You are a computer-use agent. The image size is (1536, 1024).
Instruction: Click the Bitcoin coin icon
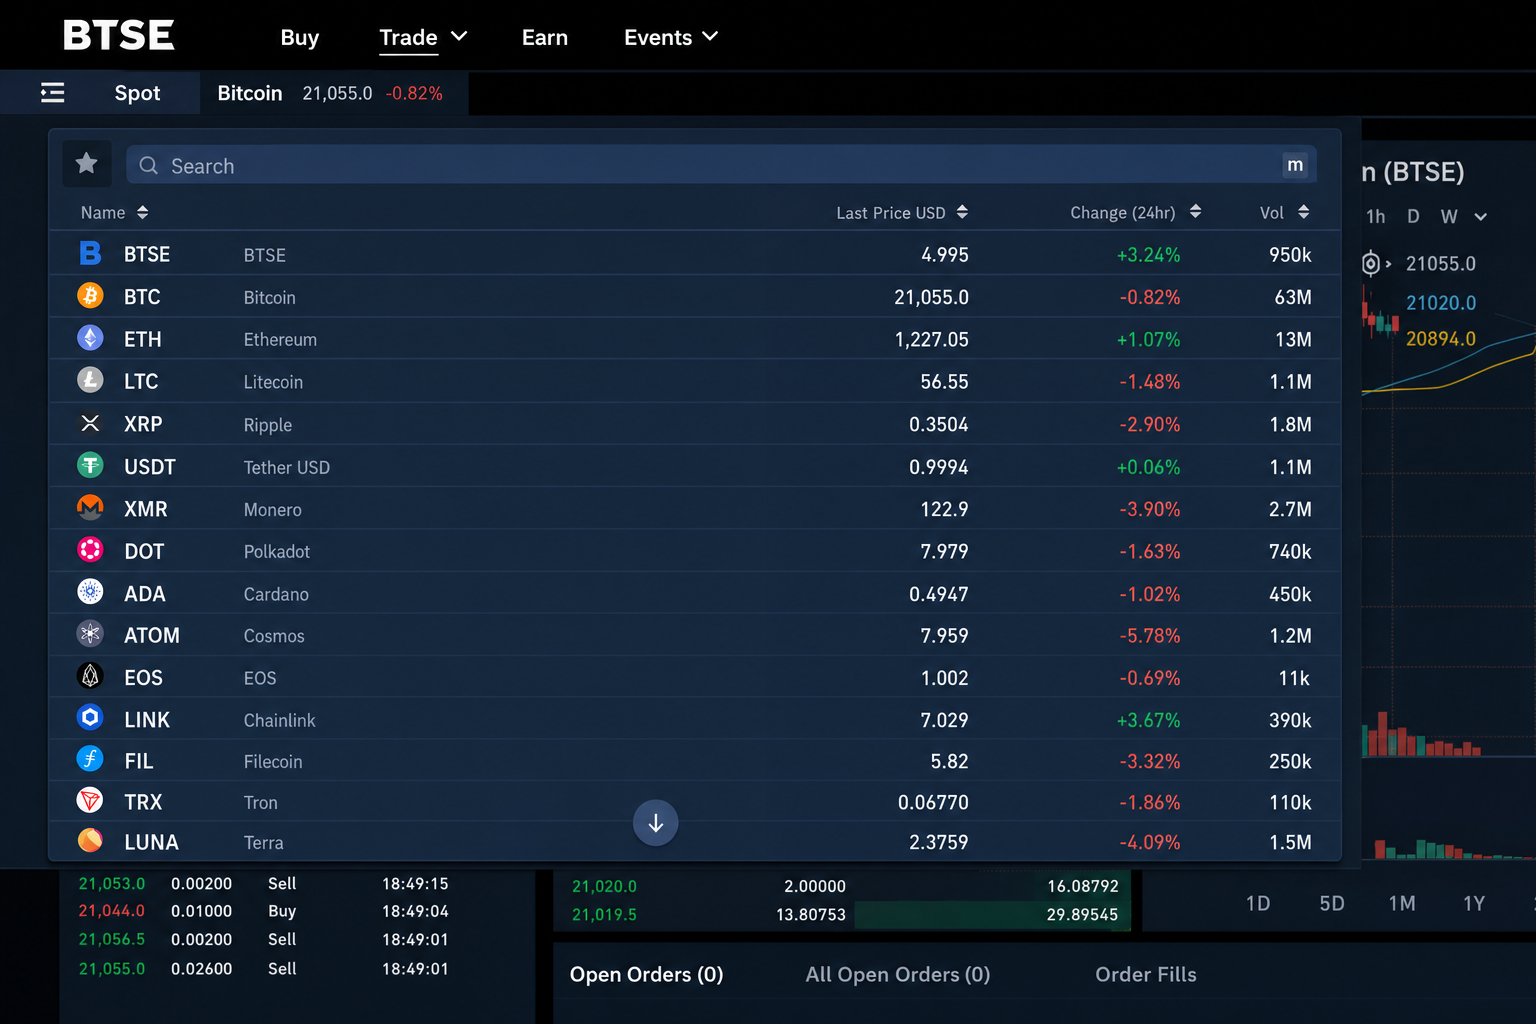click(90, 296)
